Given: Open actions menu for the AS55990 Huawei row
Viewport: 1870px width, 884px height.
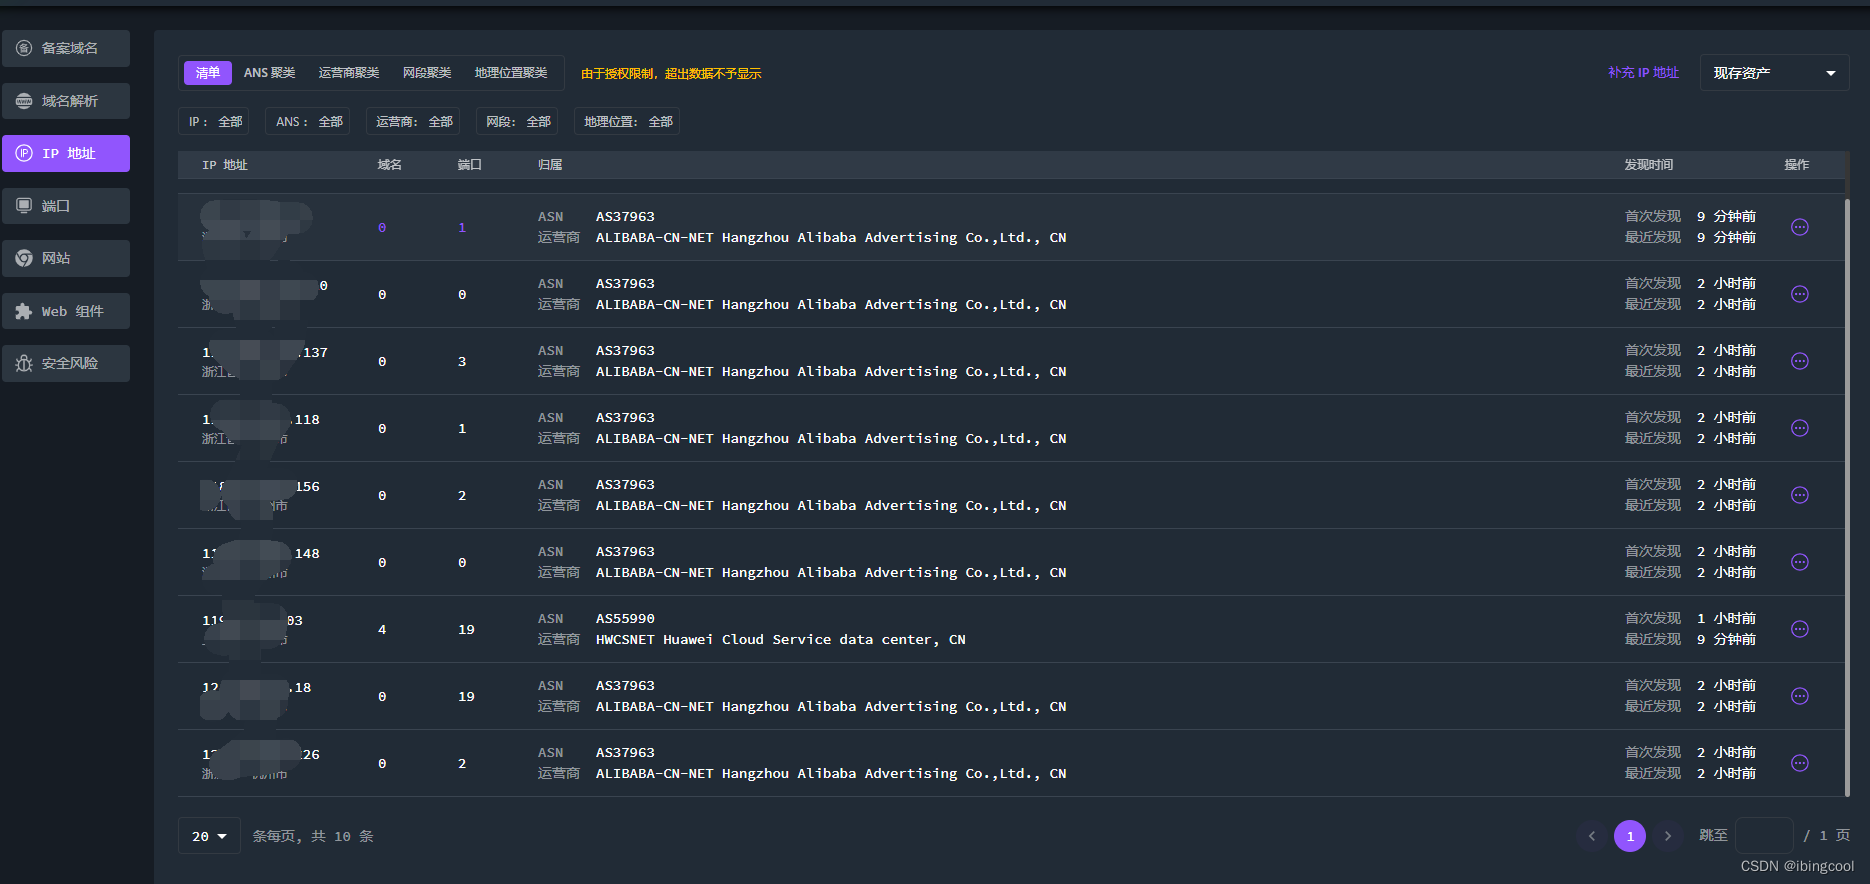Looking at the screenshot, I should coord(1799,629).
